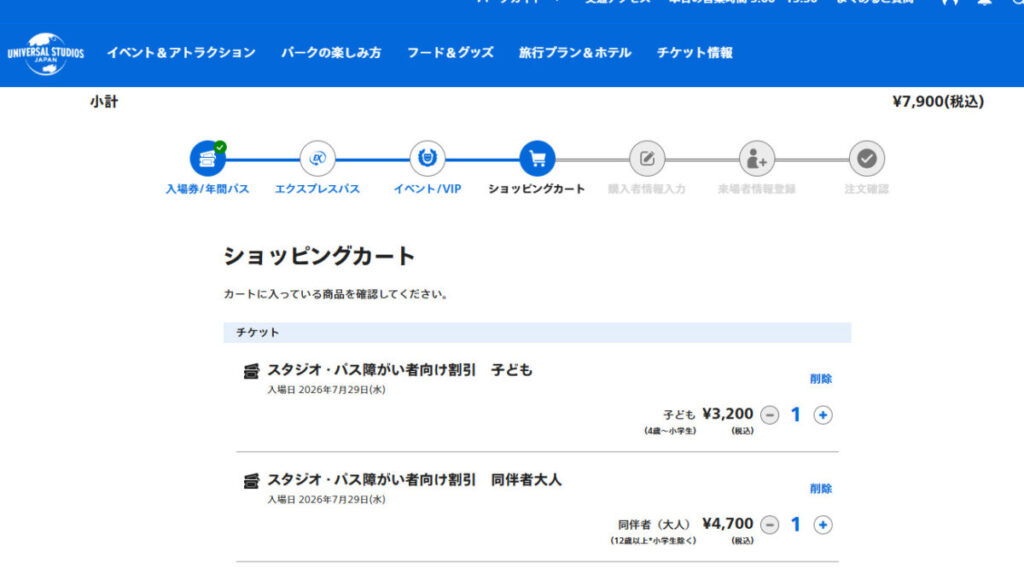1024x568 pixels.
Task: Open the イベント＆アトラクション menu
Action: tap(181, 53)
